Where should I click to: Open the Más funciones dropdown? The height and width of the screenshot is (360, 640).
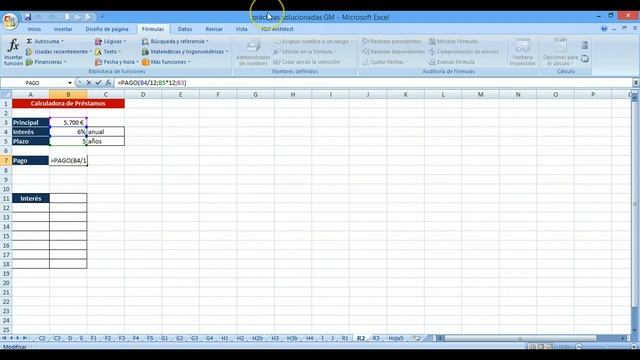pos(166,62)
